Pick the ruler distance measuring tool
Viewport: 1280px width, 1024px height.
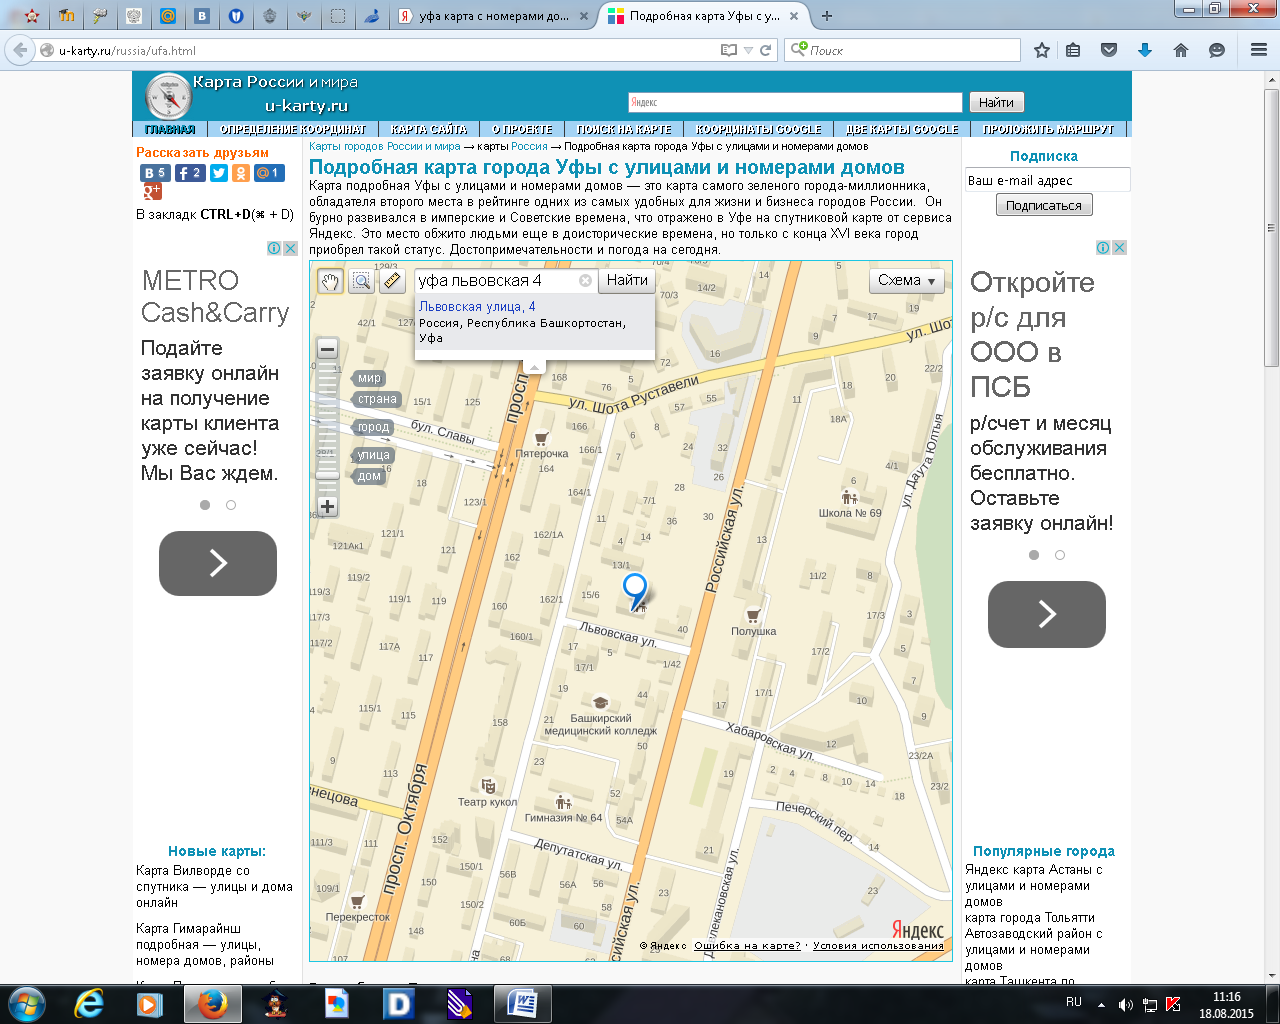(392, 281)
